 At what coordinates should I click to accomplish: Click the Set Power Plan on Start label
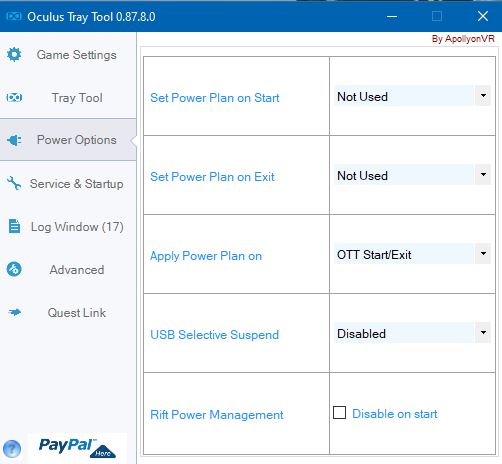(x=215, y=98)
